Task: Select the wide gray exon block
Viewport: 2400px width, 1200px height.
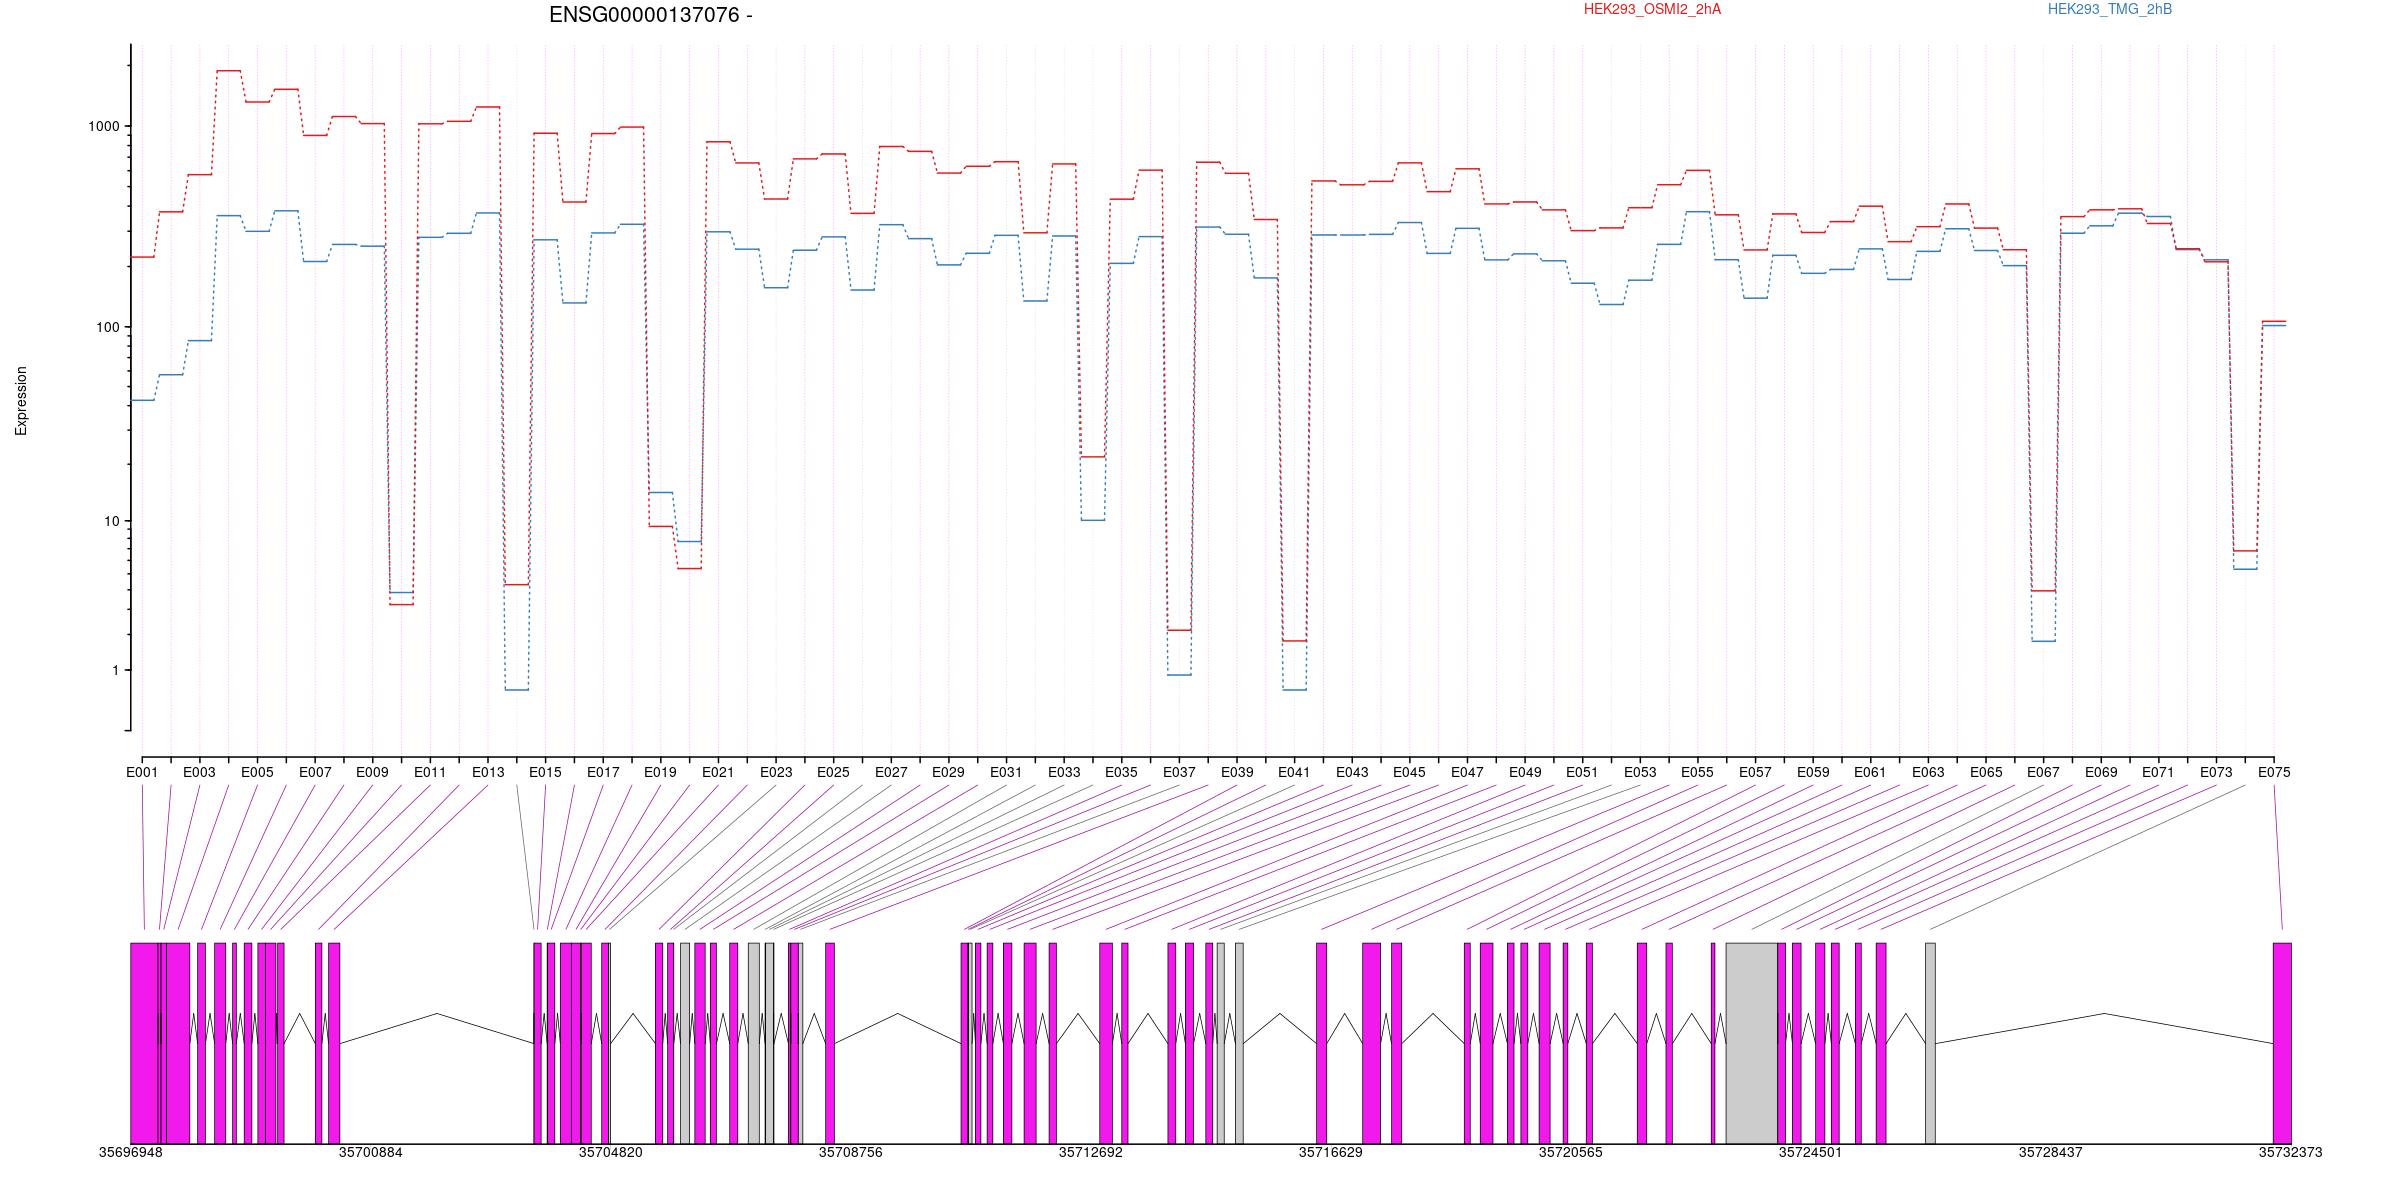Action: pyautogui.click(x=1752, y=1043)
